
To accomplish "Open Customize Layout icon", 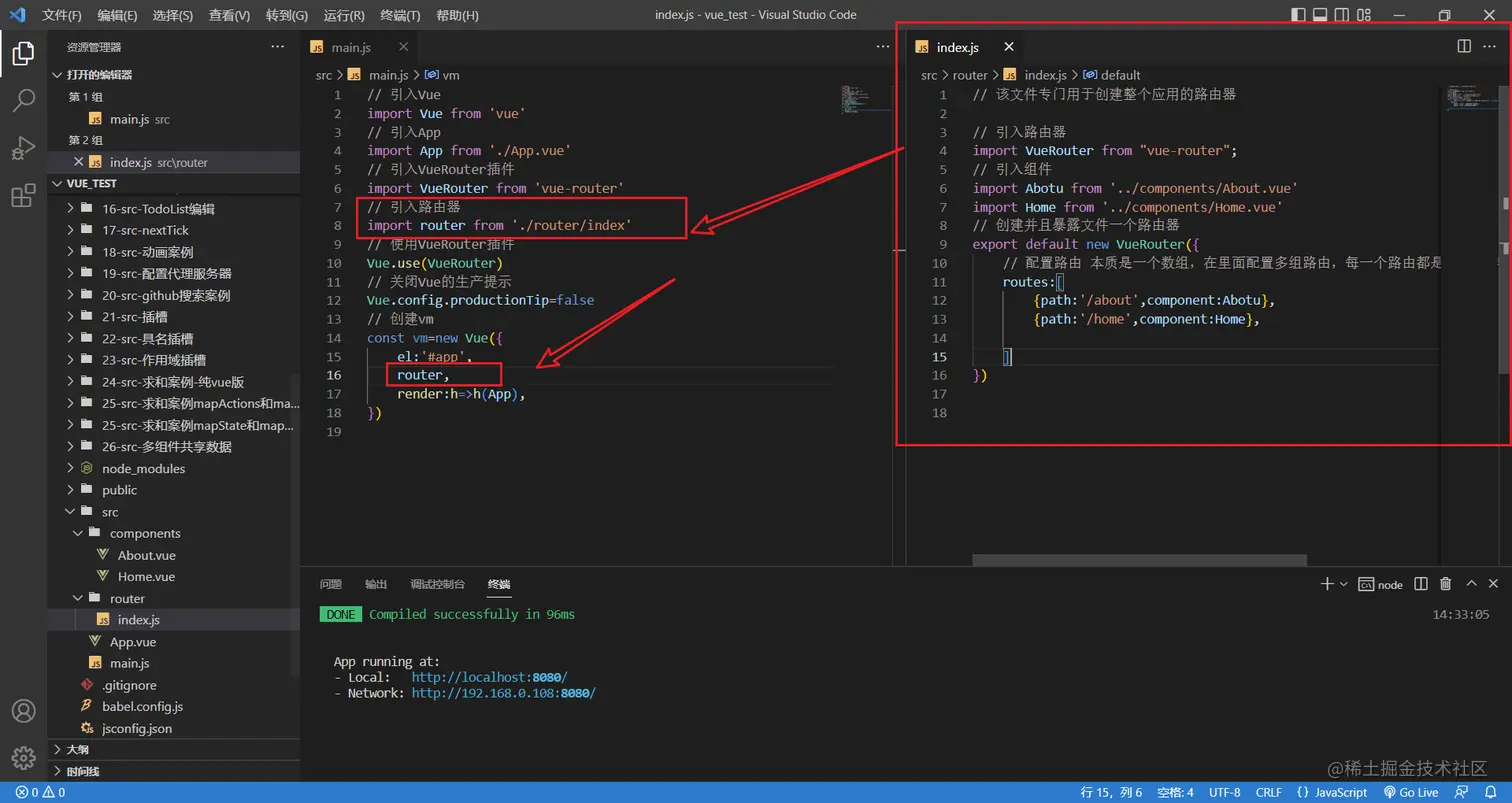I will click(x=1364, y=15).
